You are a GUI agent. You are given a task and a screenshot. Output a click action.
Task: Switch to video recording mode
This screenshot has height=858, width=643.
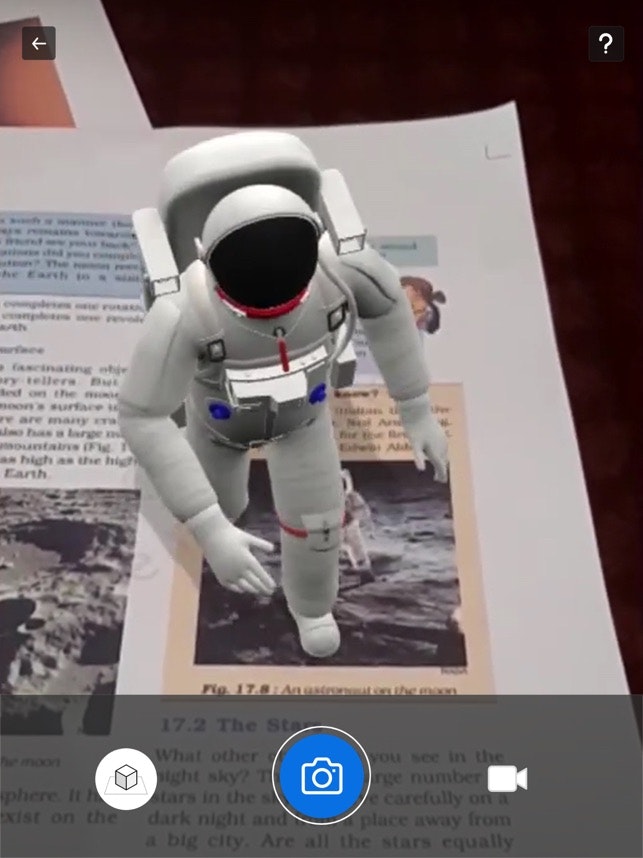coord(507,779)
